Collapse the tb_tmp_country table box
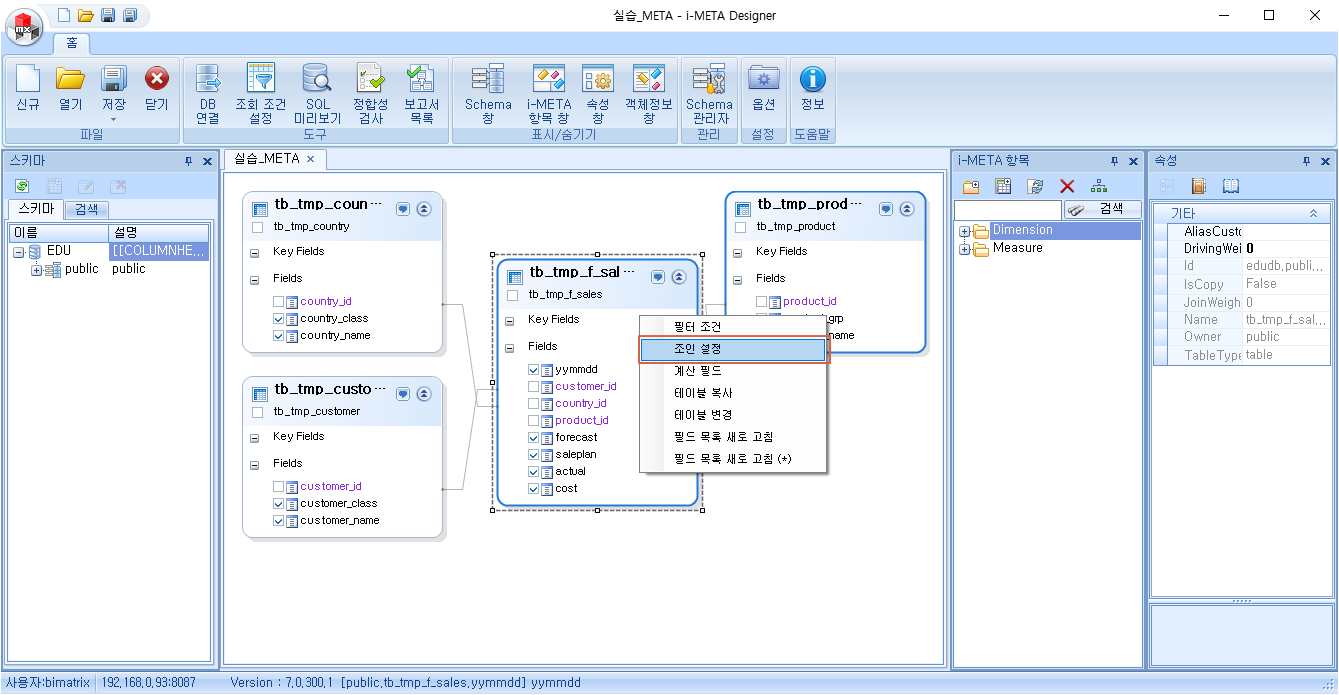Screen dimensions: 1339x695 [x=424, y=209]
